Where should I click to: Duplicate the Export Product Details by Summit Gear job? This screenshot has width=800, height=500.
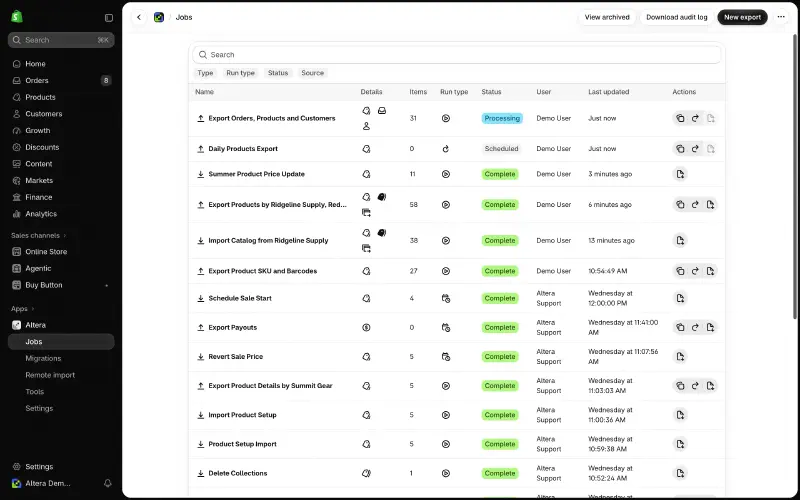click(x=680, y=386)
